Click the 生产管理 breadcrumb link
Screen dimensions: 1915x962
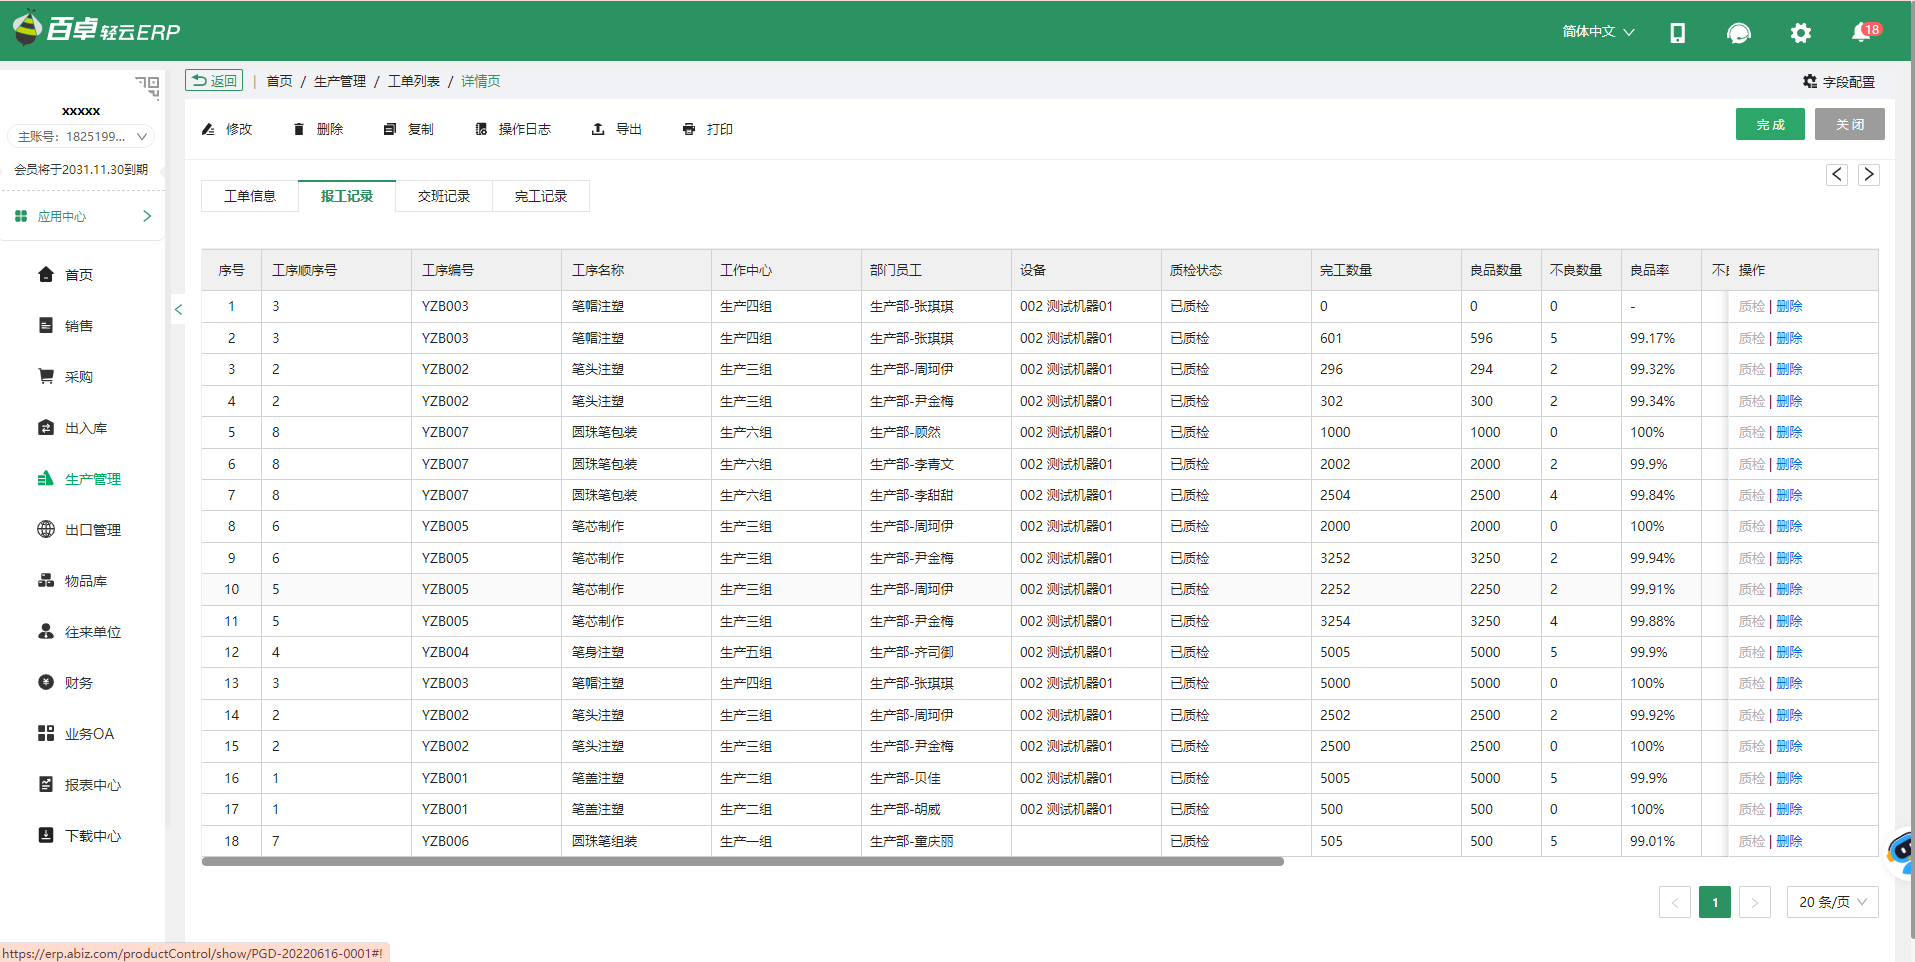[340, 81]
